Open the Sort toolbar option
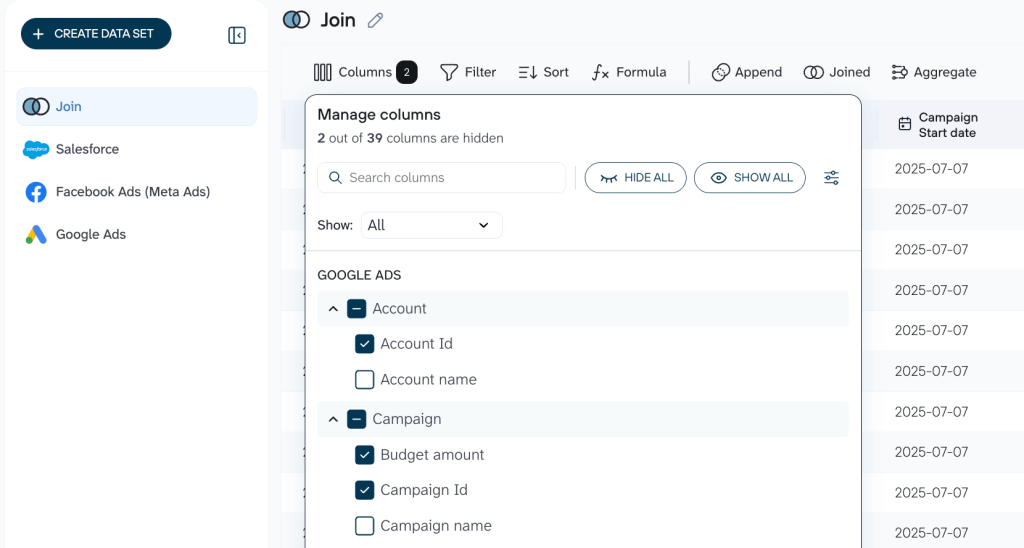The width and height of the screenshot is (1024, 548). (x=543, y=72)
